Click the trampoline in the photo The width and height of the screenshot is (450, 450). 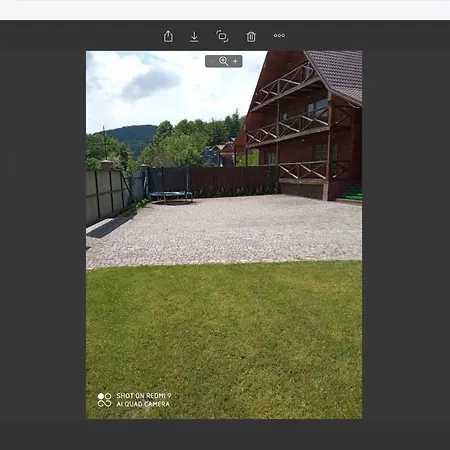(x=171, y=196)
